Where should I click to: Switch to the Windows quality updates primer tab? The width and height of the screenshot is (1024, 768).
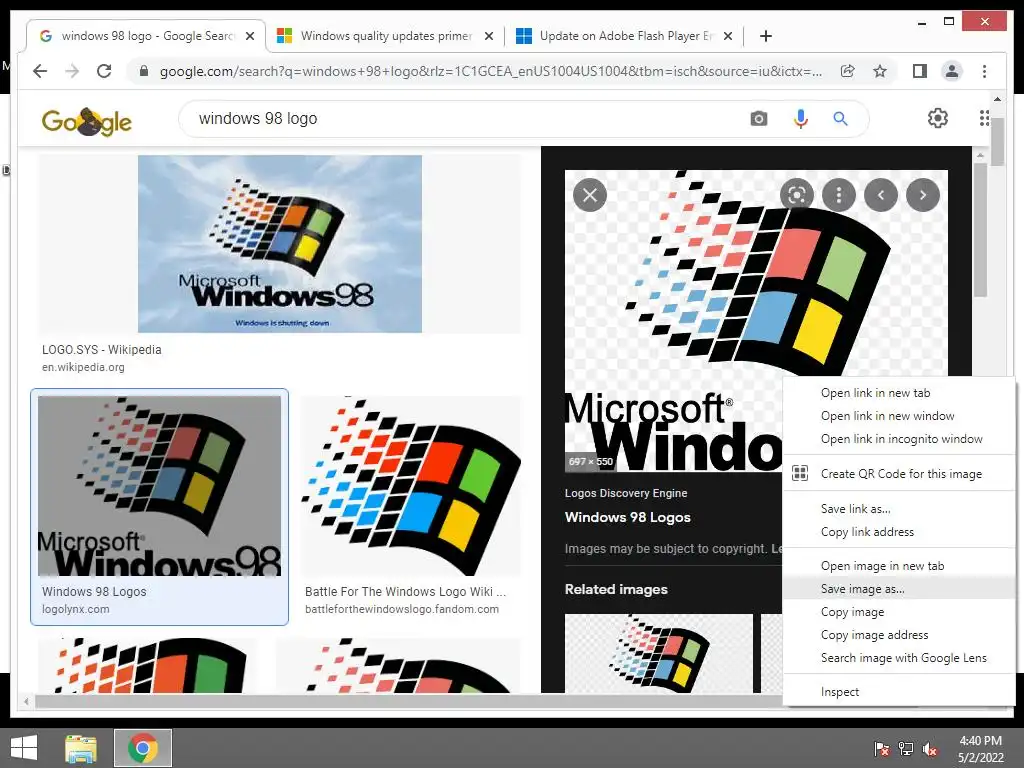(x=386, y=36)
